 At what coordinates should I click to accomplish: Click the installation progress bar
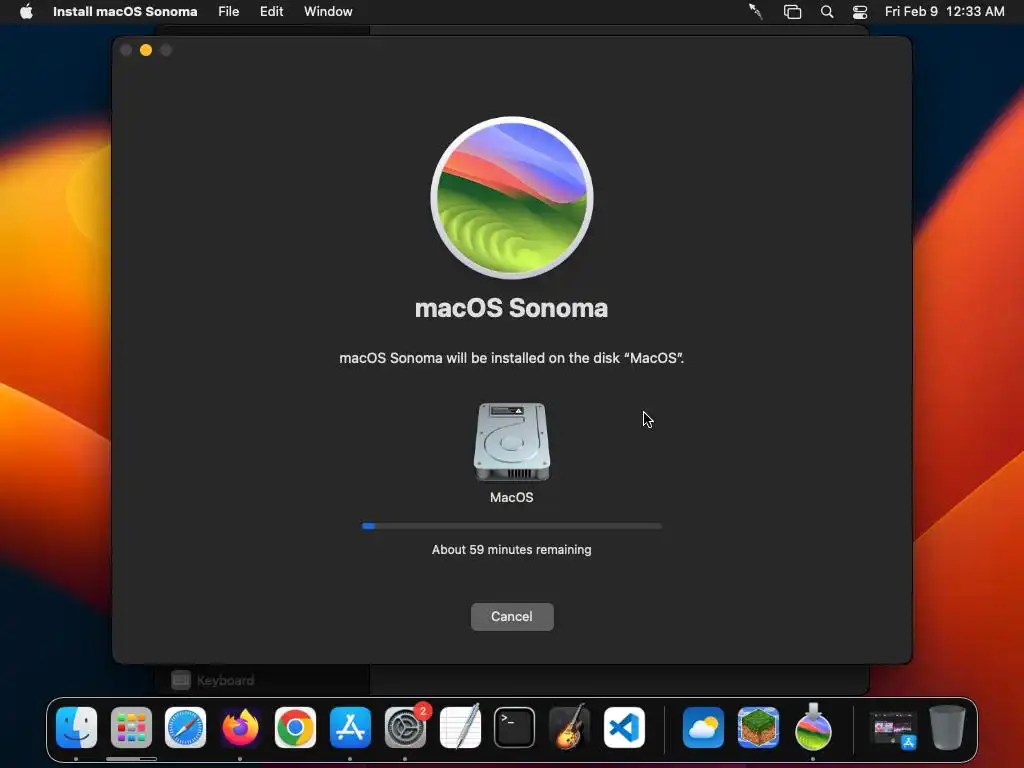point(512,526)
